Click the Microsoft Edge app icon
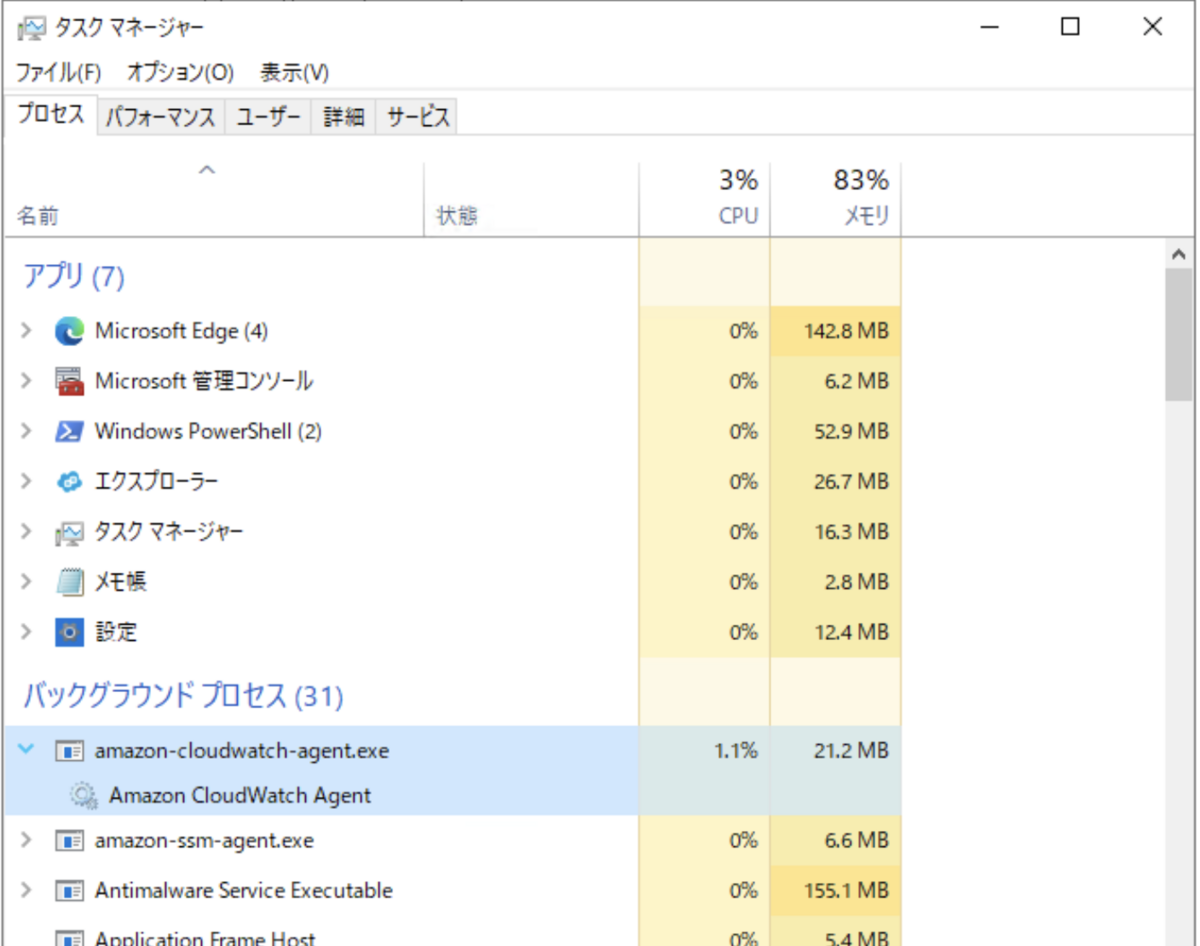Image resolution: width=1200 pixels, height=946 pixels. pos(69,331)
